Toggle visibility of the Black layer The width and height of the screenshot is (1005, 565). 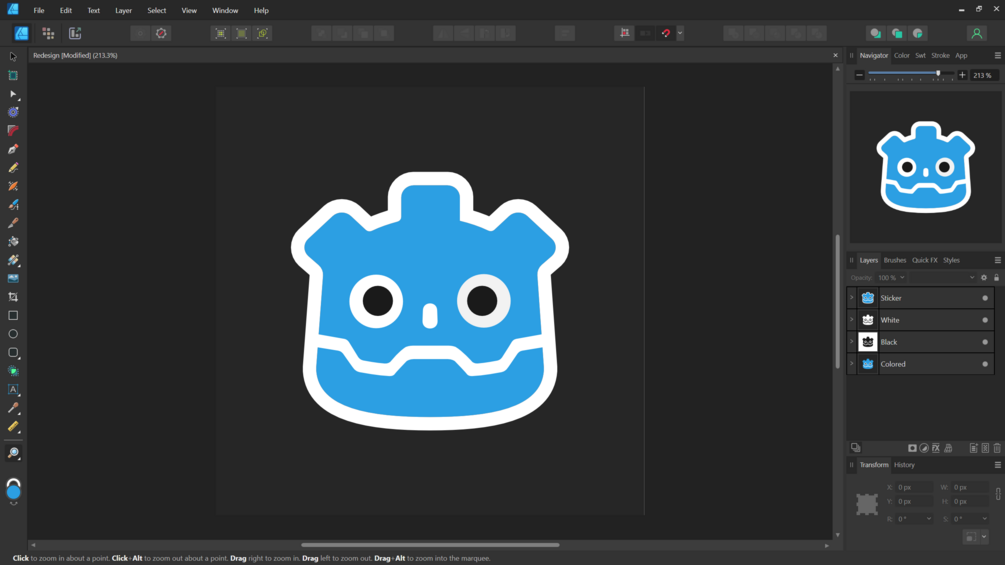(985, 342)
